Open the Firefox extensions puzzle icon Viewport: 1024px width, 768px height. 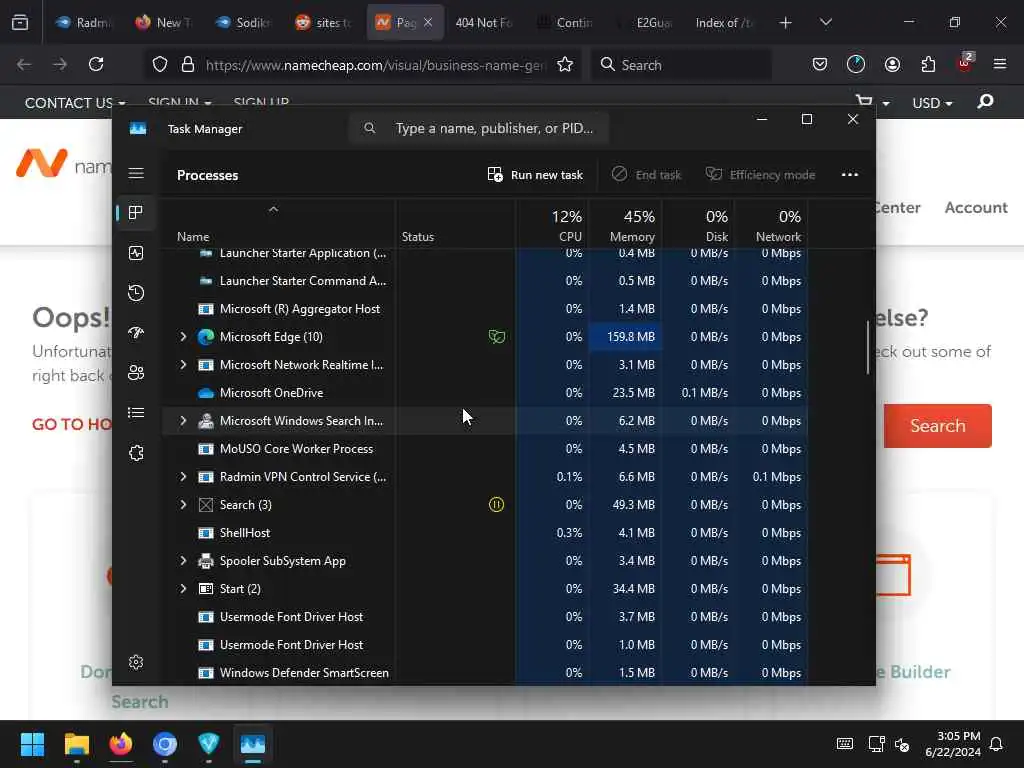(928, 64)
